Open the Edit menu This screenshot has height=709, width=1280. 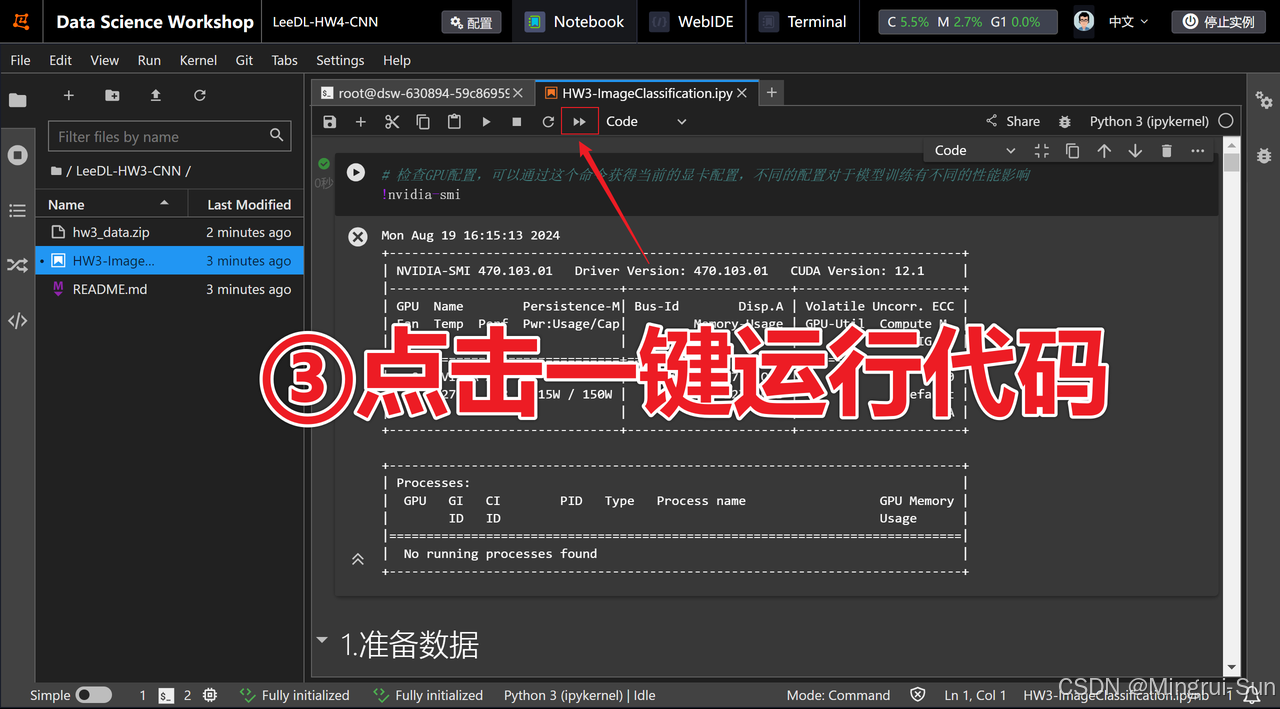[x=61, y=60]
